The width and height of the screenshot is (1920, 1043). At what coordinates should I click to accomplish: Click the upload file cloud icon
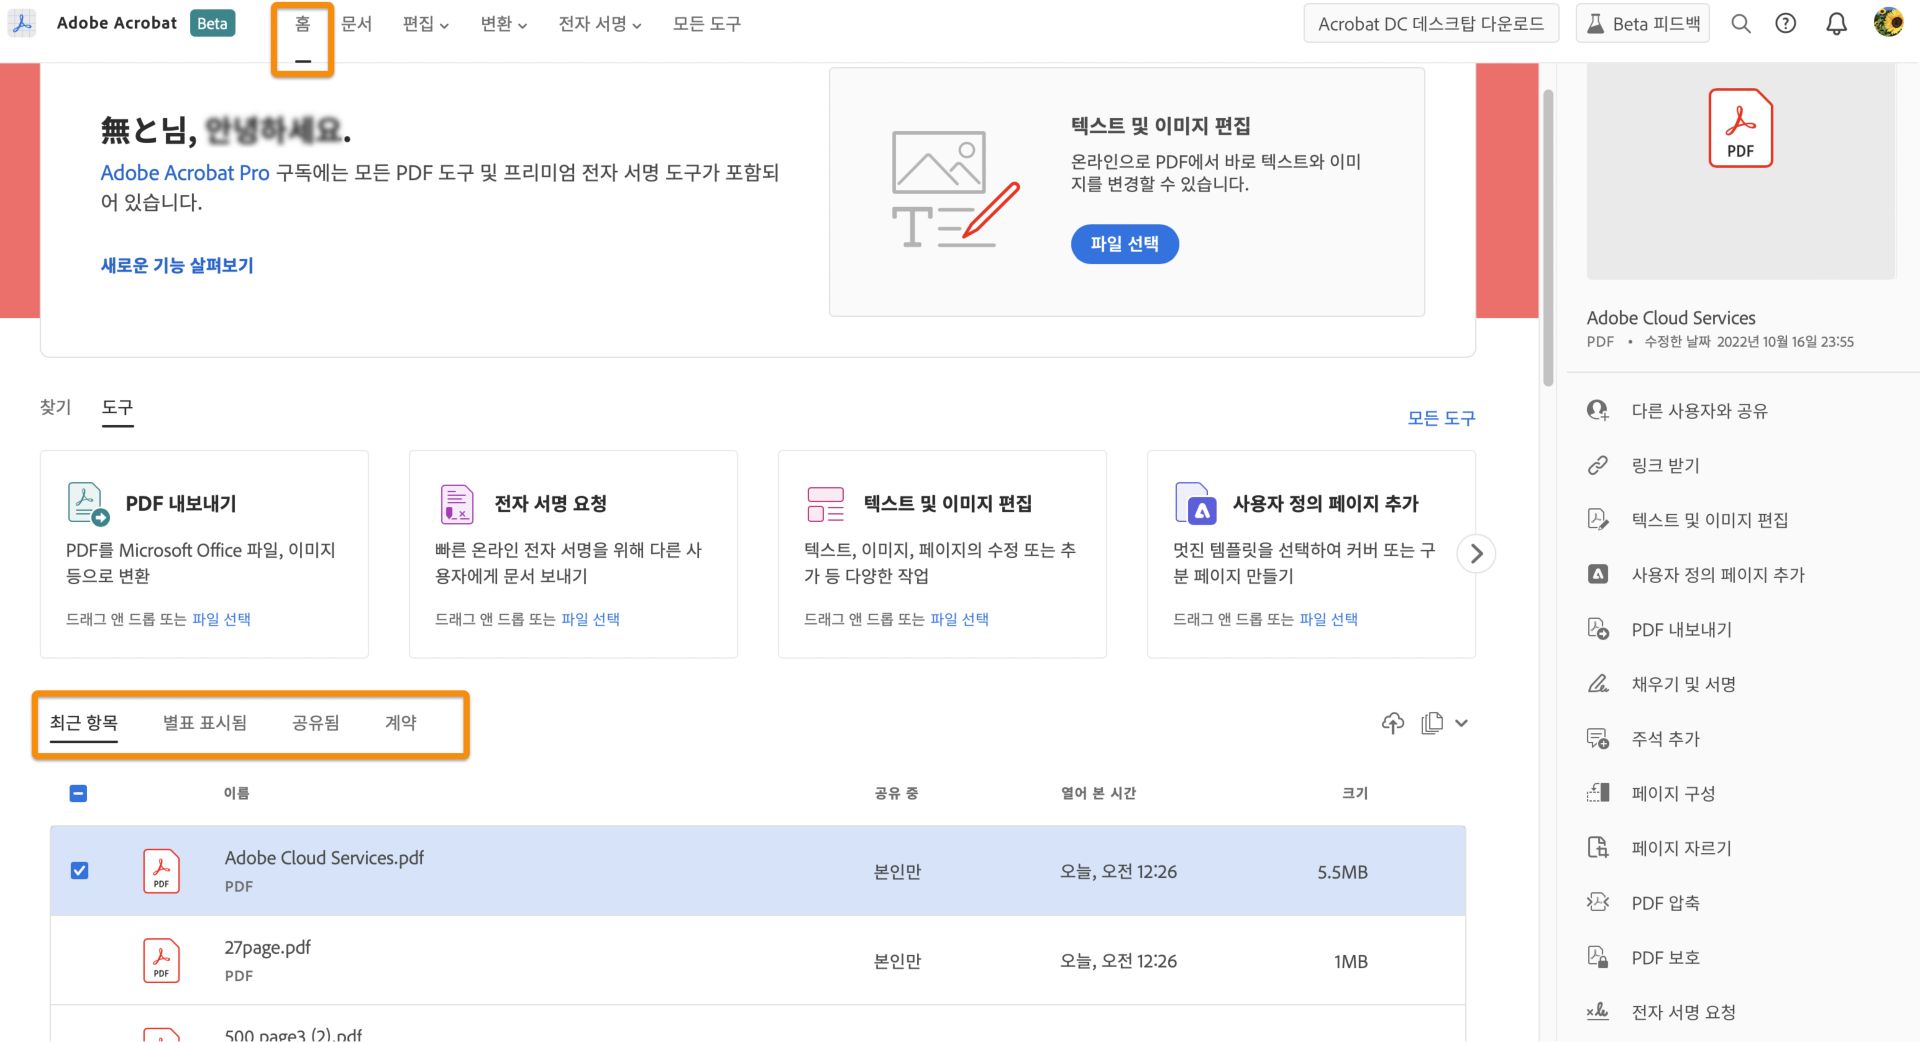click(x=1393, y=723)
